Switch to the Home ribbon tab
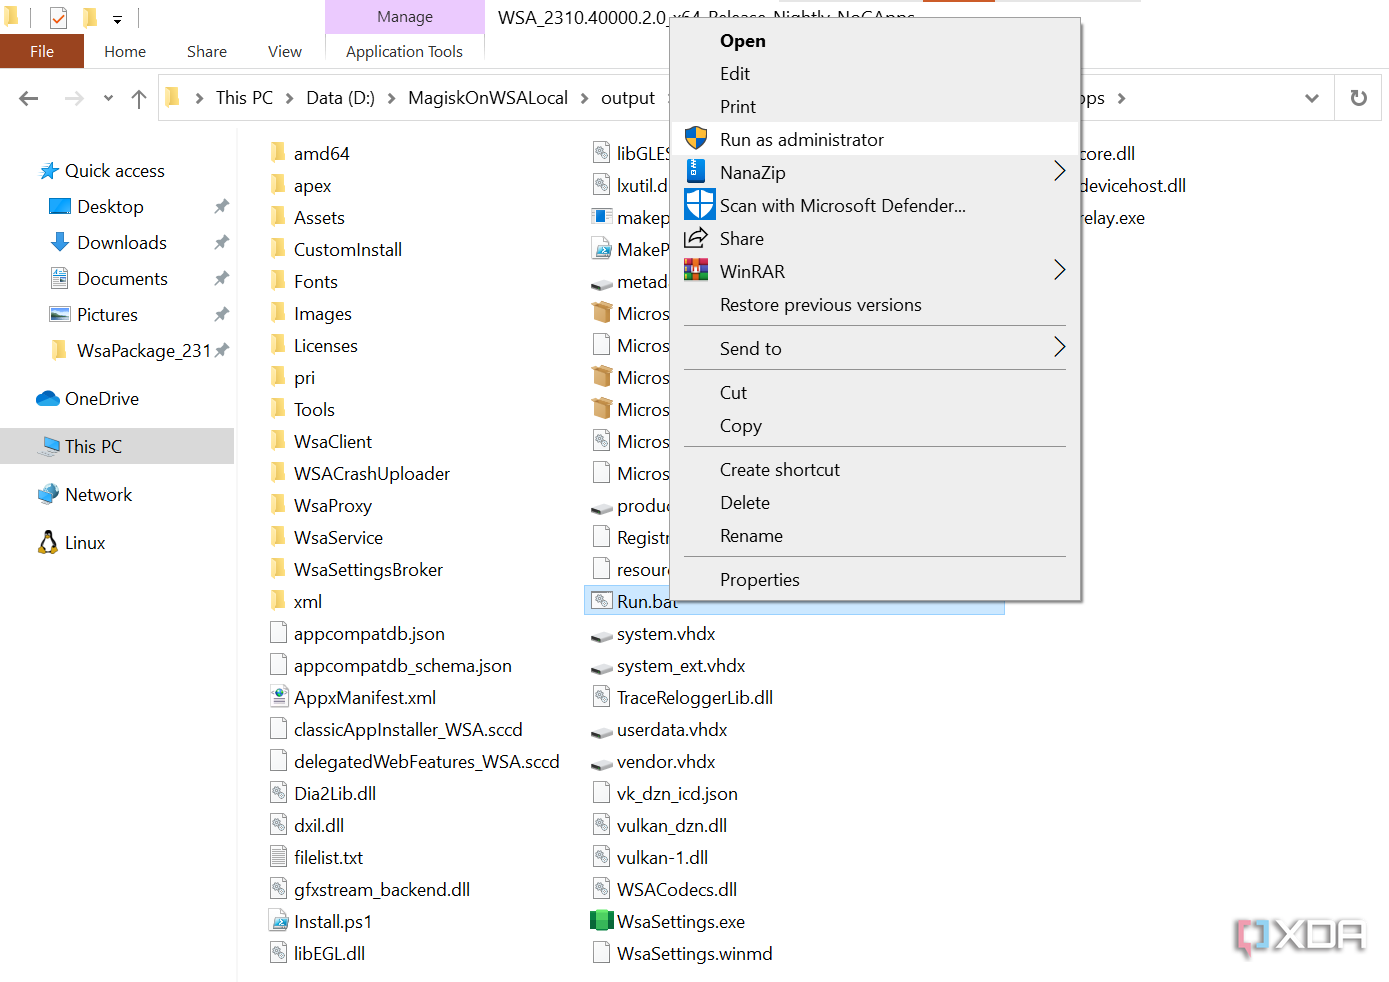1389x982 pixels. 125,51
